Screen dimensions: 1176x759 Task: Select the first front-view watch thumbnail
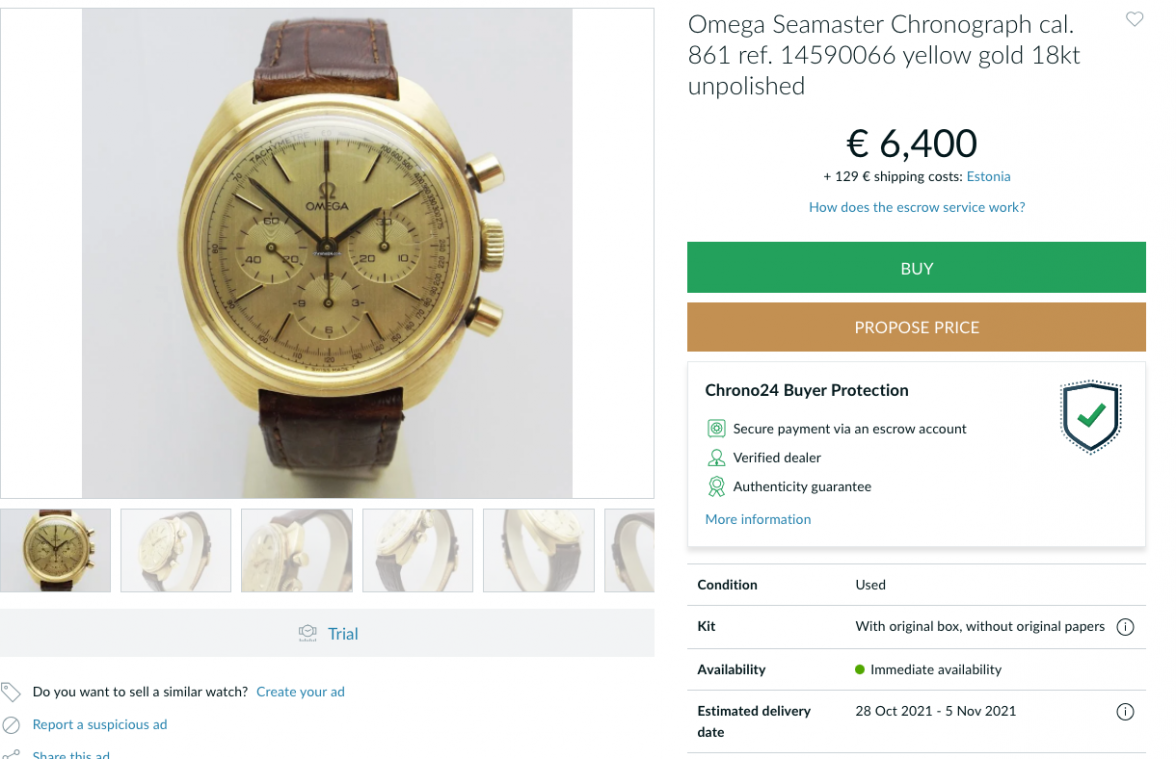(55, 550)
